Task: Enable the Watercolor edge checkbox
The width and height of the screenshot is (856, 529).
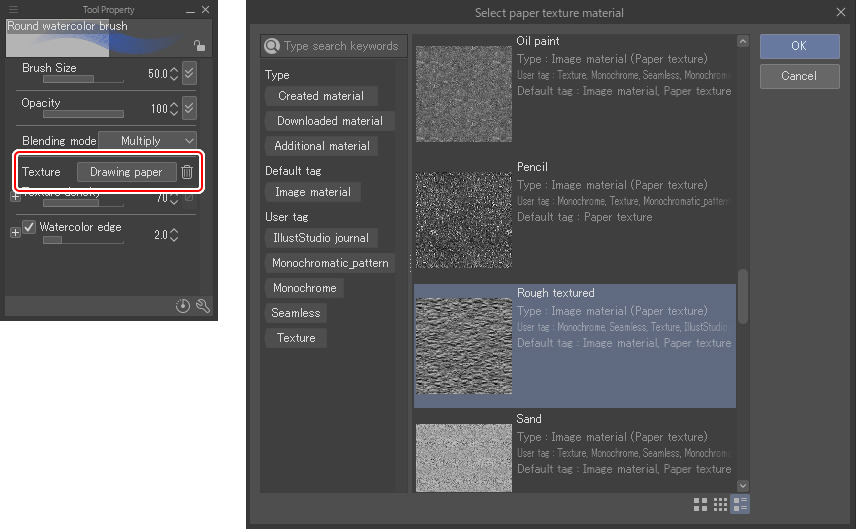Action: point(29,227)
